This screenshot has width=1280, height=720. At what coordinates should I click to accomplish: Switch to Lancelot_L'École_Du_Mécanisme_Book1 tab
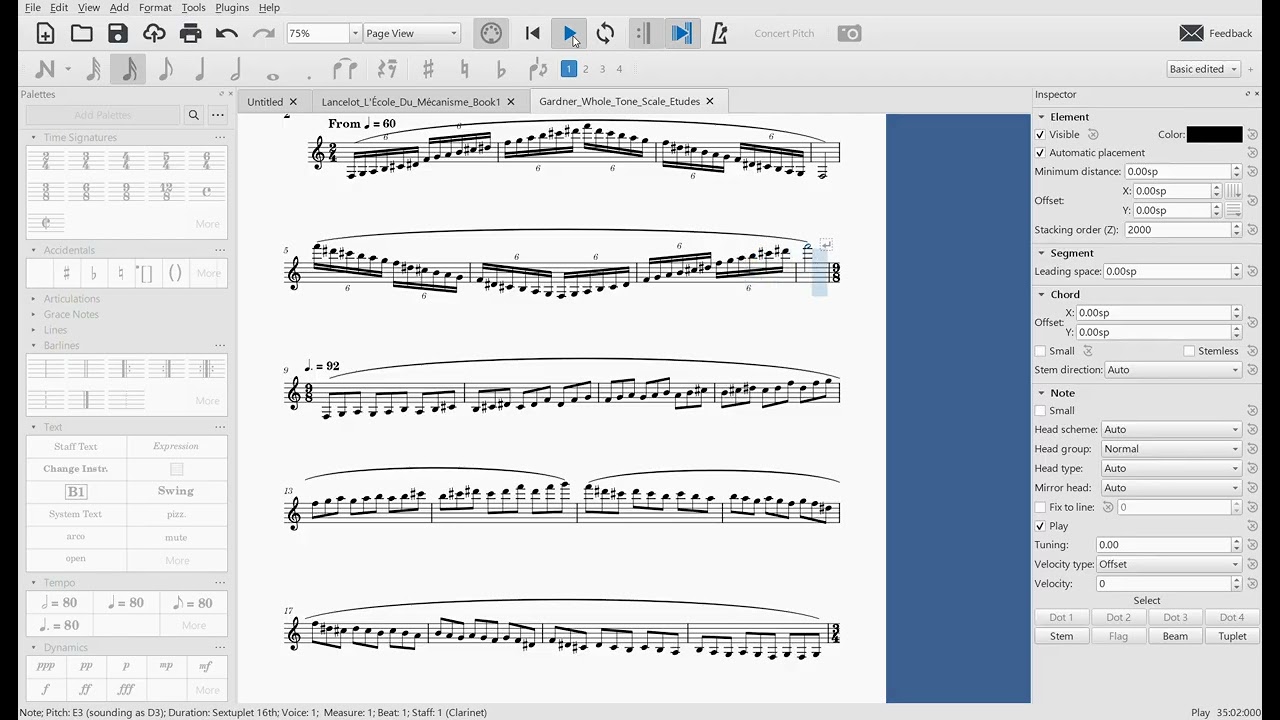pyautogui.click(x=411, y=101)
